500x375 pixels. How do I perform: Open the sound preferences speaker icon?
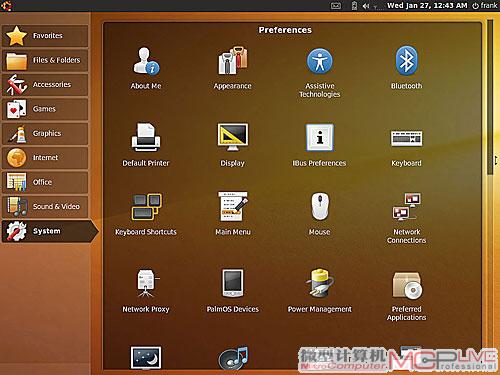tap(233, 358)
